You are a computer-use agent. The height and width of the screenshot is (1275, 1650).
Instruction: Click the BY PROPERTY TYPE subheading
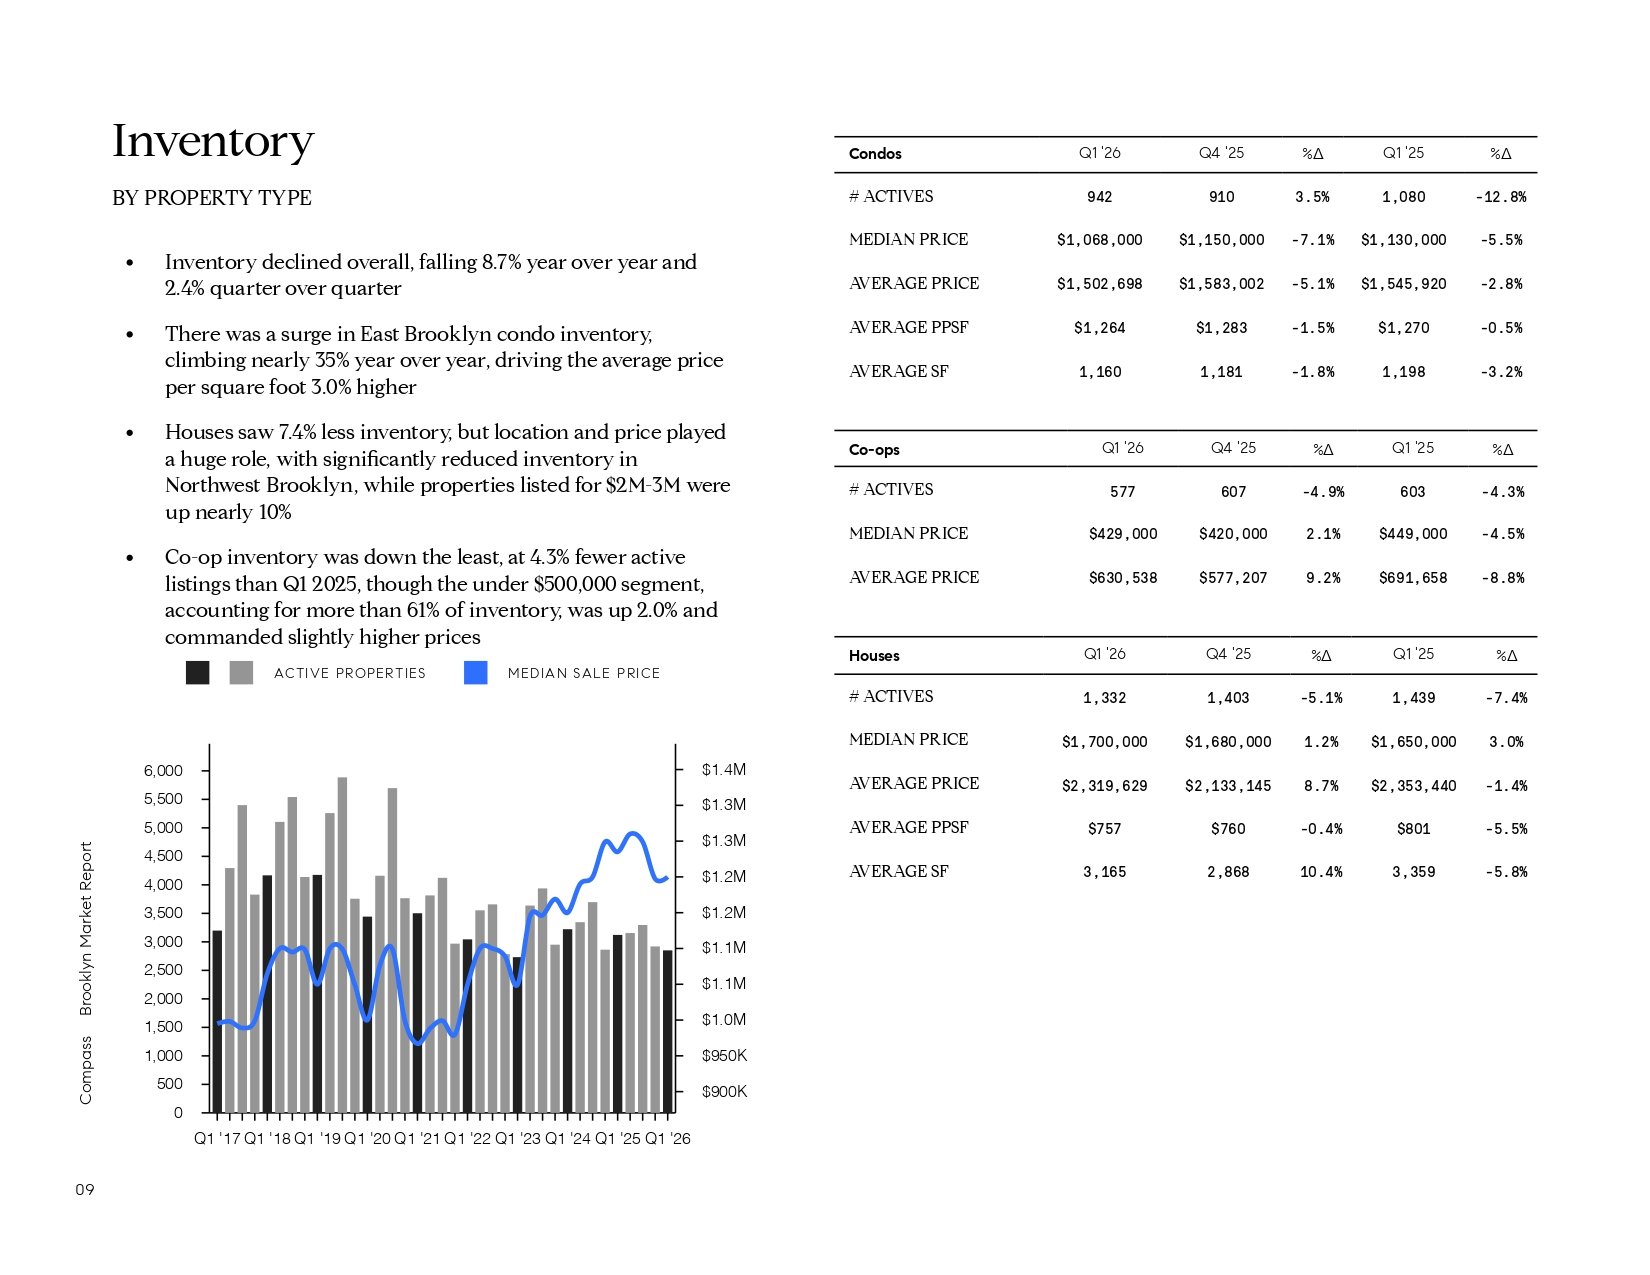coord(212,198)
